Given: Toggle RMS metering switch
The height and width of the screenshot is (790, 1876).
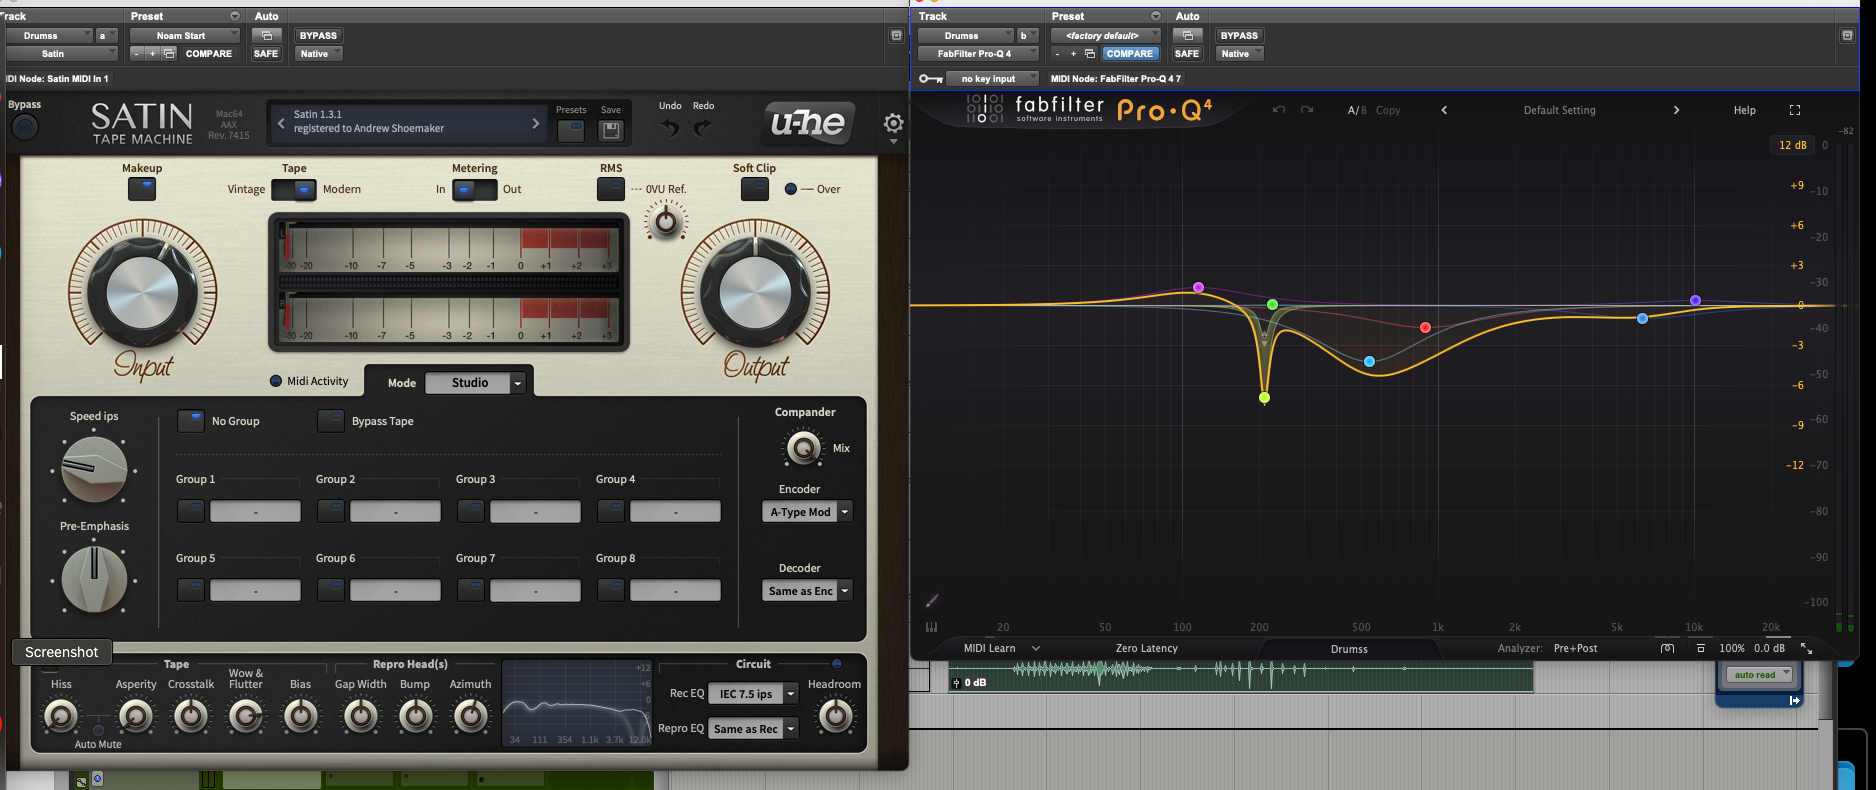Looking at the screenshot, I should coord(611,188).
